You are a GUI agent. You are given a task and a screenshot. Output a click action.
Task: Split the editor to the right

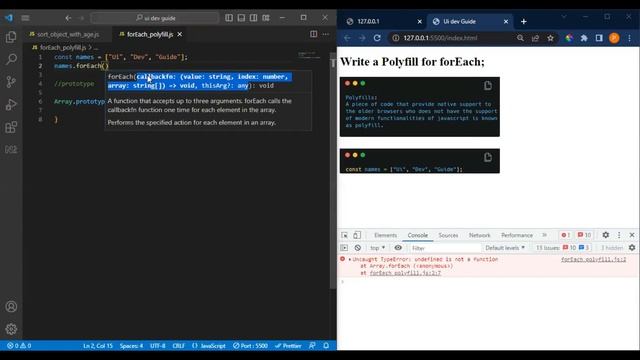[313, 34]
